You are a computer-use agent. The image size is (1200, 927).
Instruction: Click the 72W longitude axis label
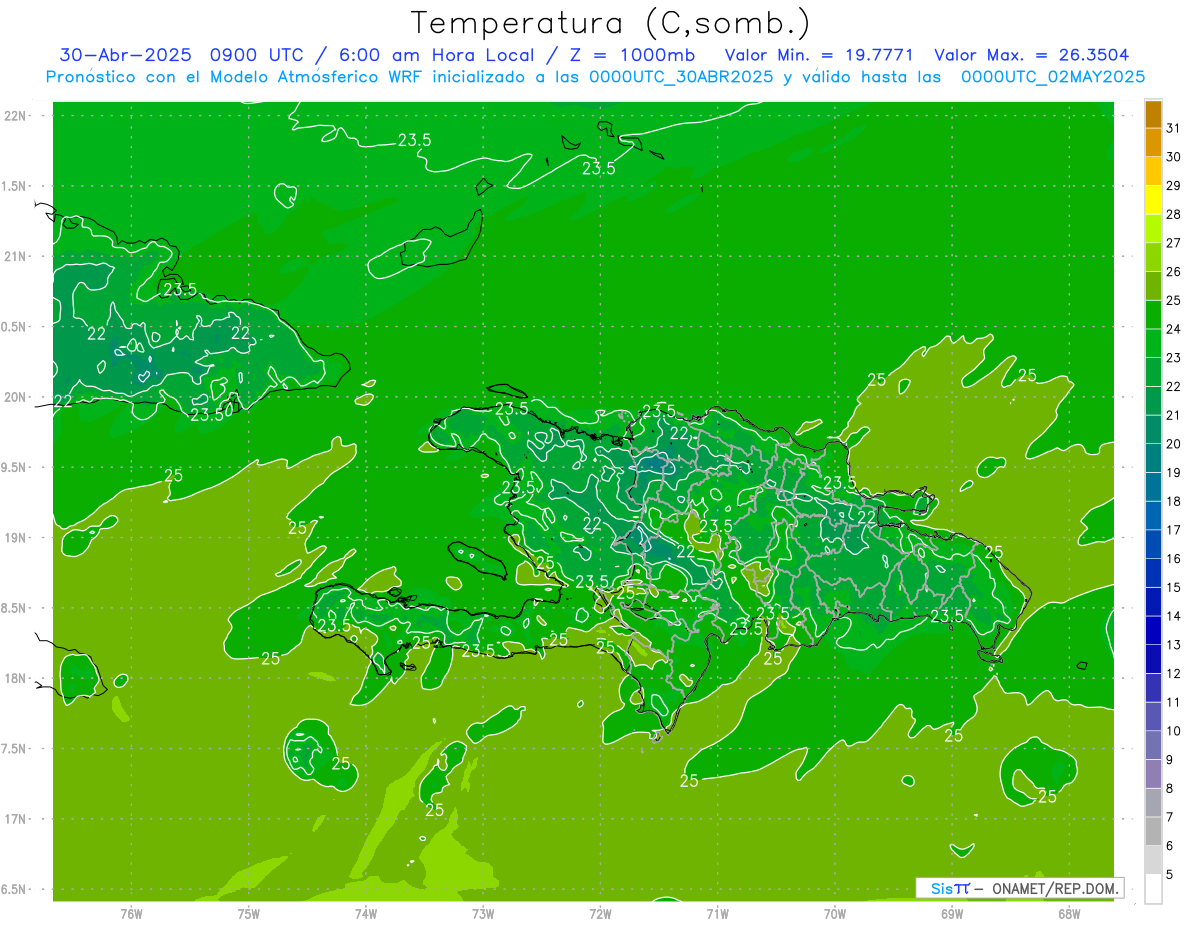pos(601,913)
